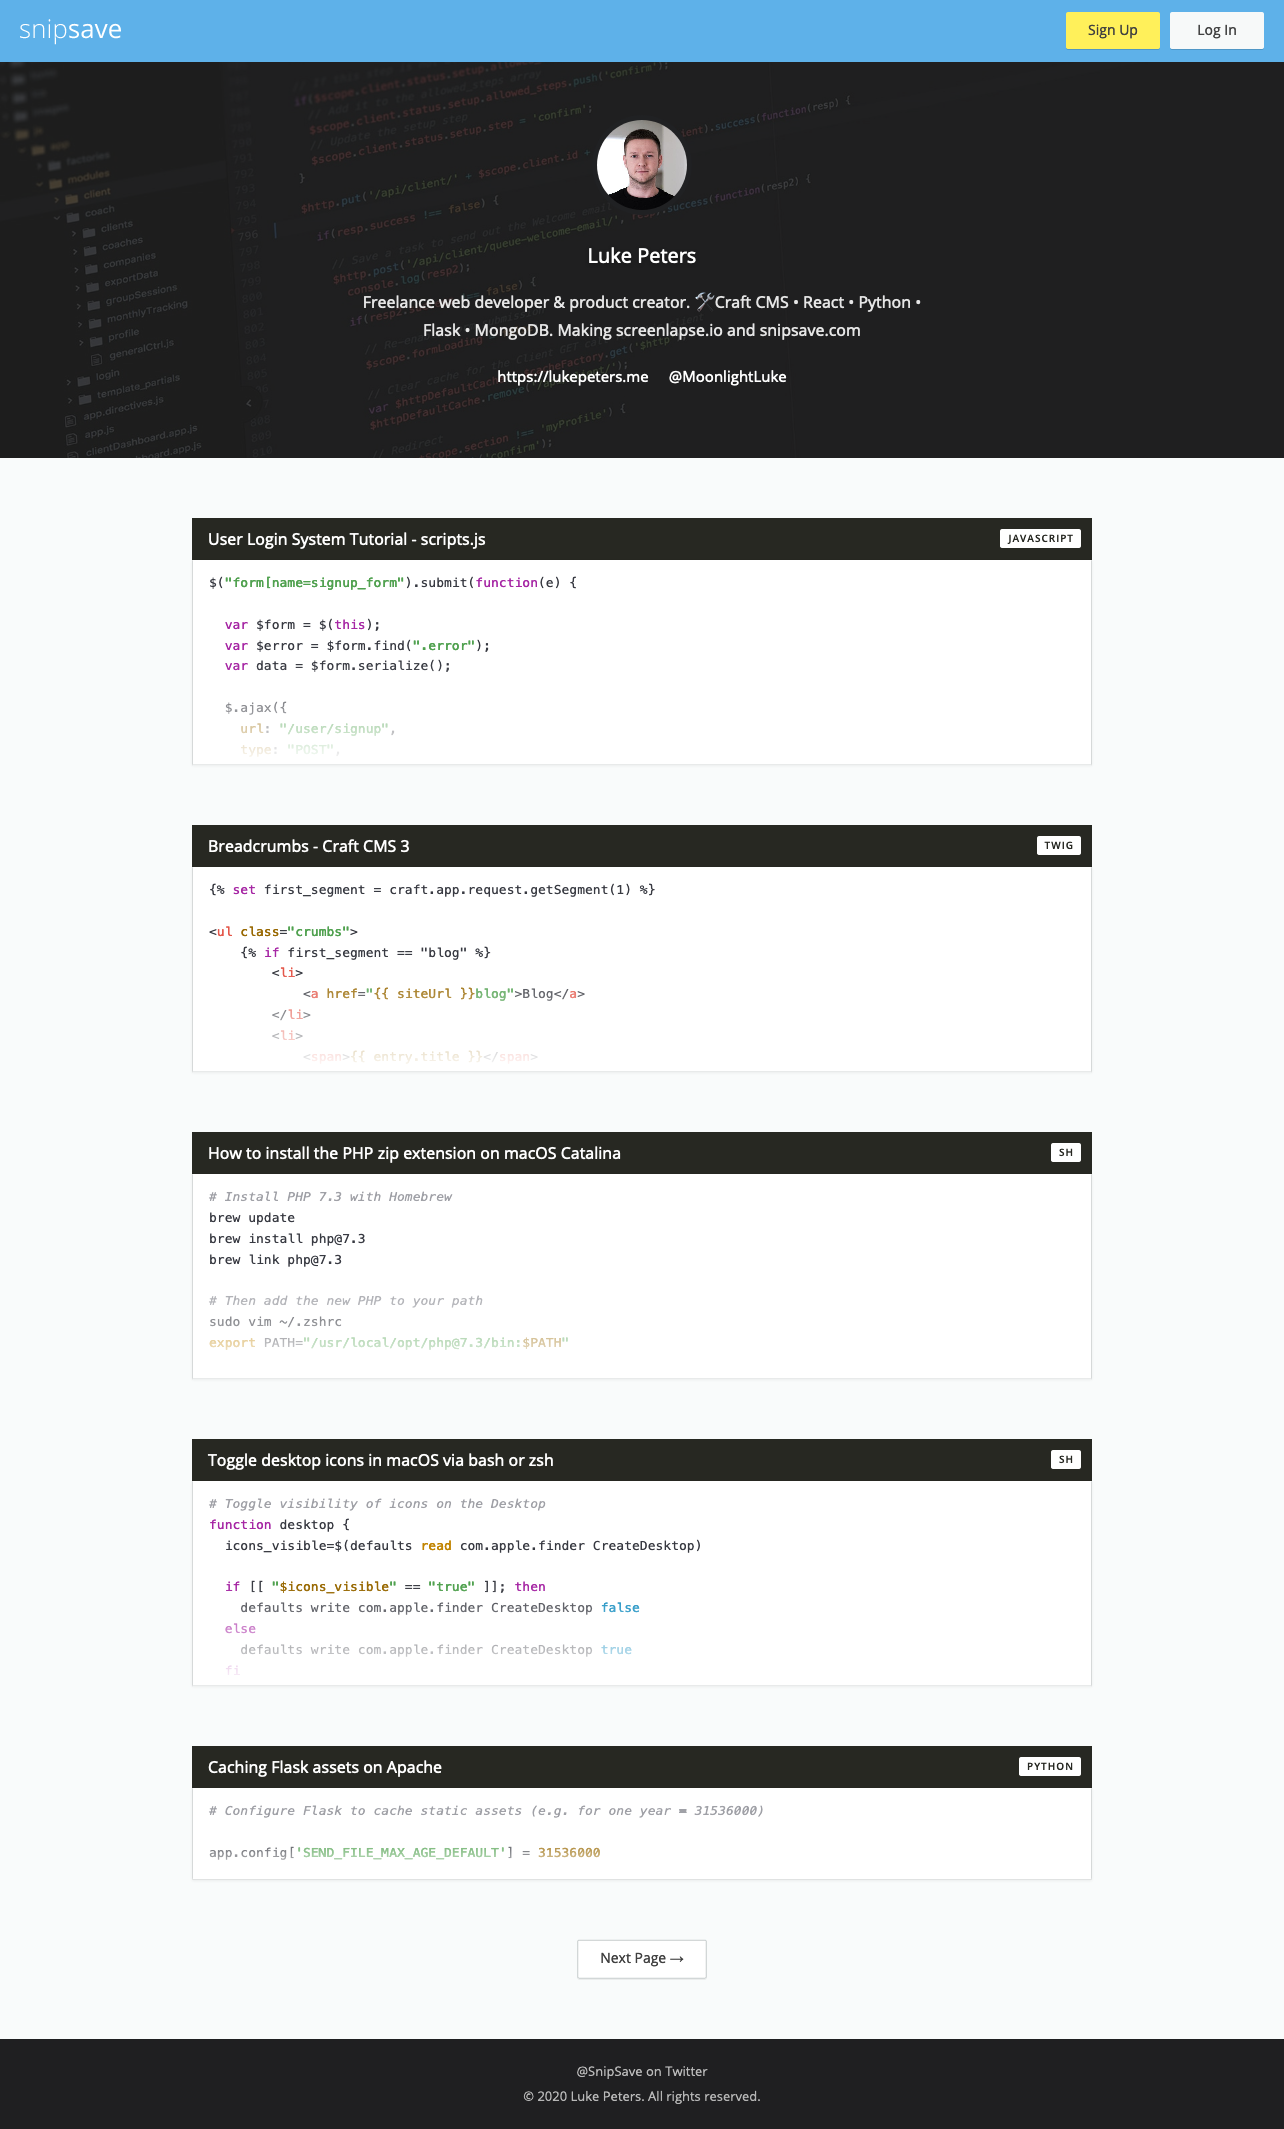
Task: Click SH badge on Toggle desktop icons snippet
Action: coord(1065,1460)
